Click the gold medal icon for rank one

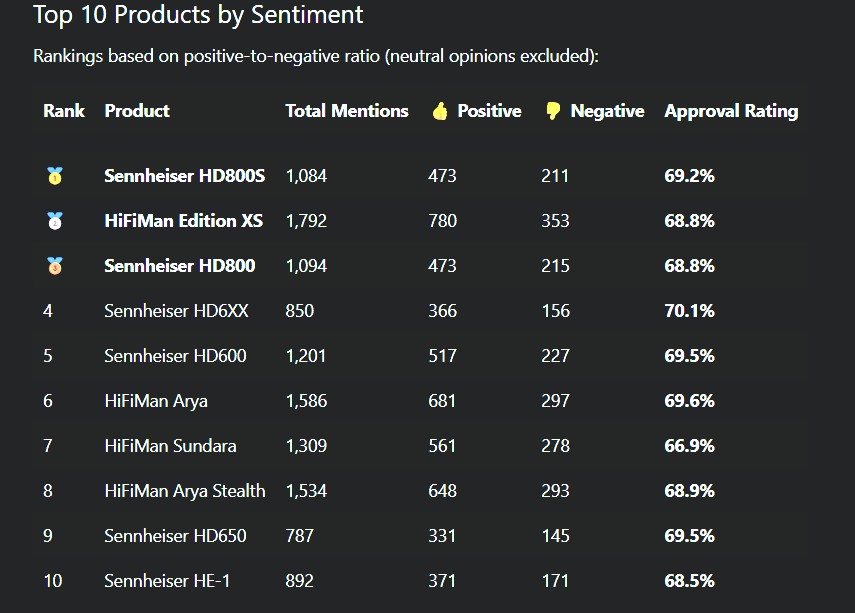(x=55, y=176)
